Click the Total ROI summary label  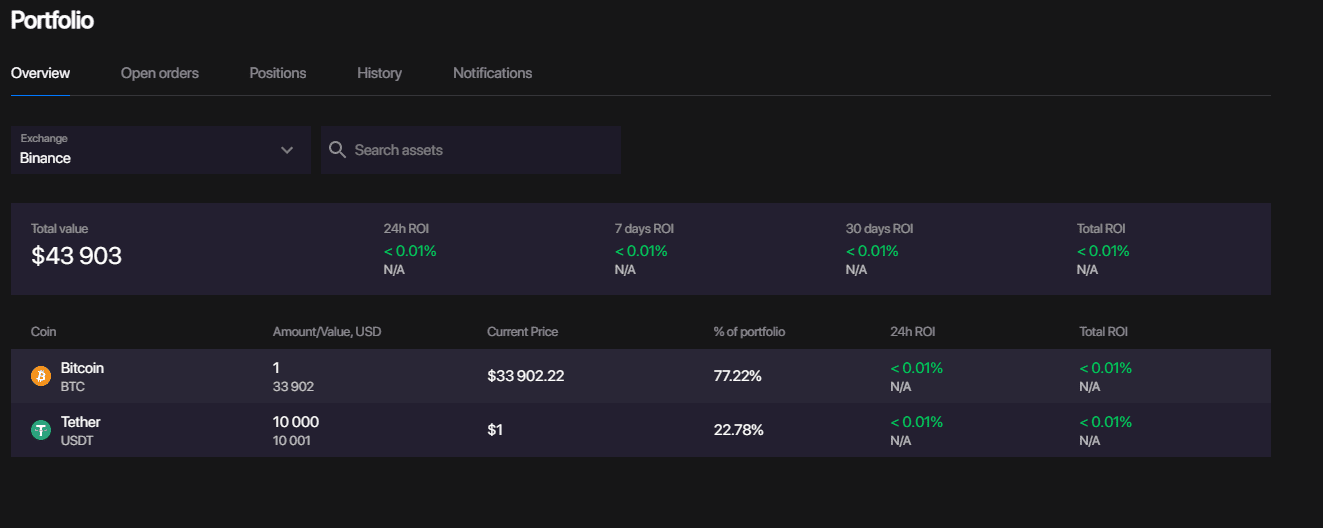pos(1101,229)
